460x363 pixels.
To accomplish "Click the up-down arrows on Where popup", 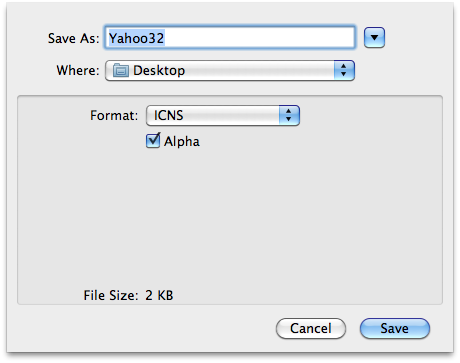I will coord(344,70).
